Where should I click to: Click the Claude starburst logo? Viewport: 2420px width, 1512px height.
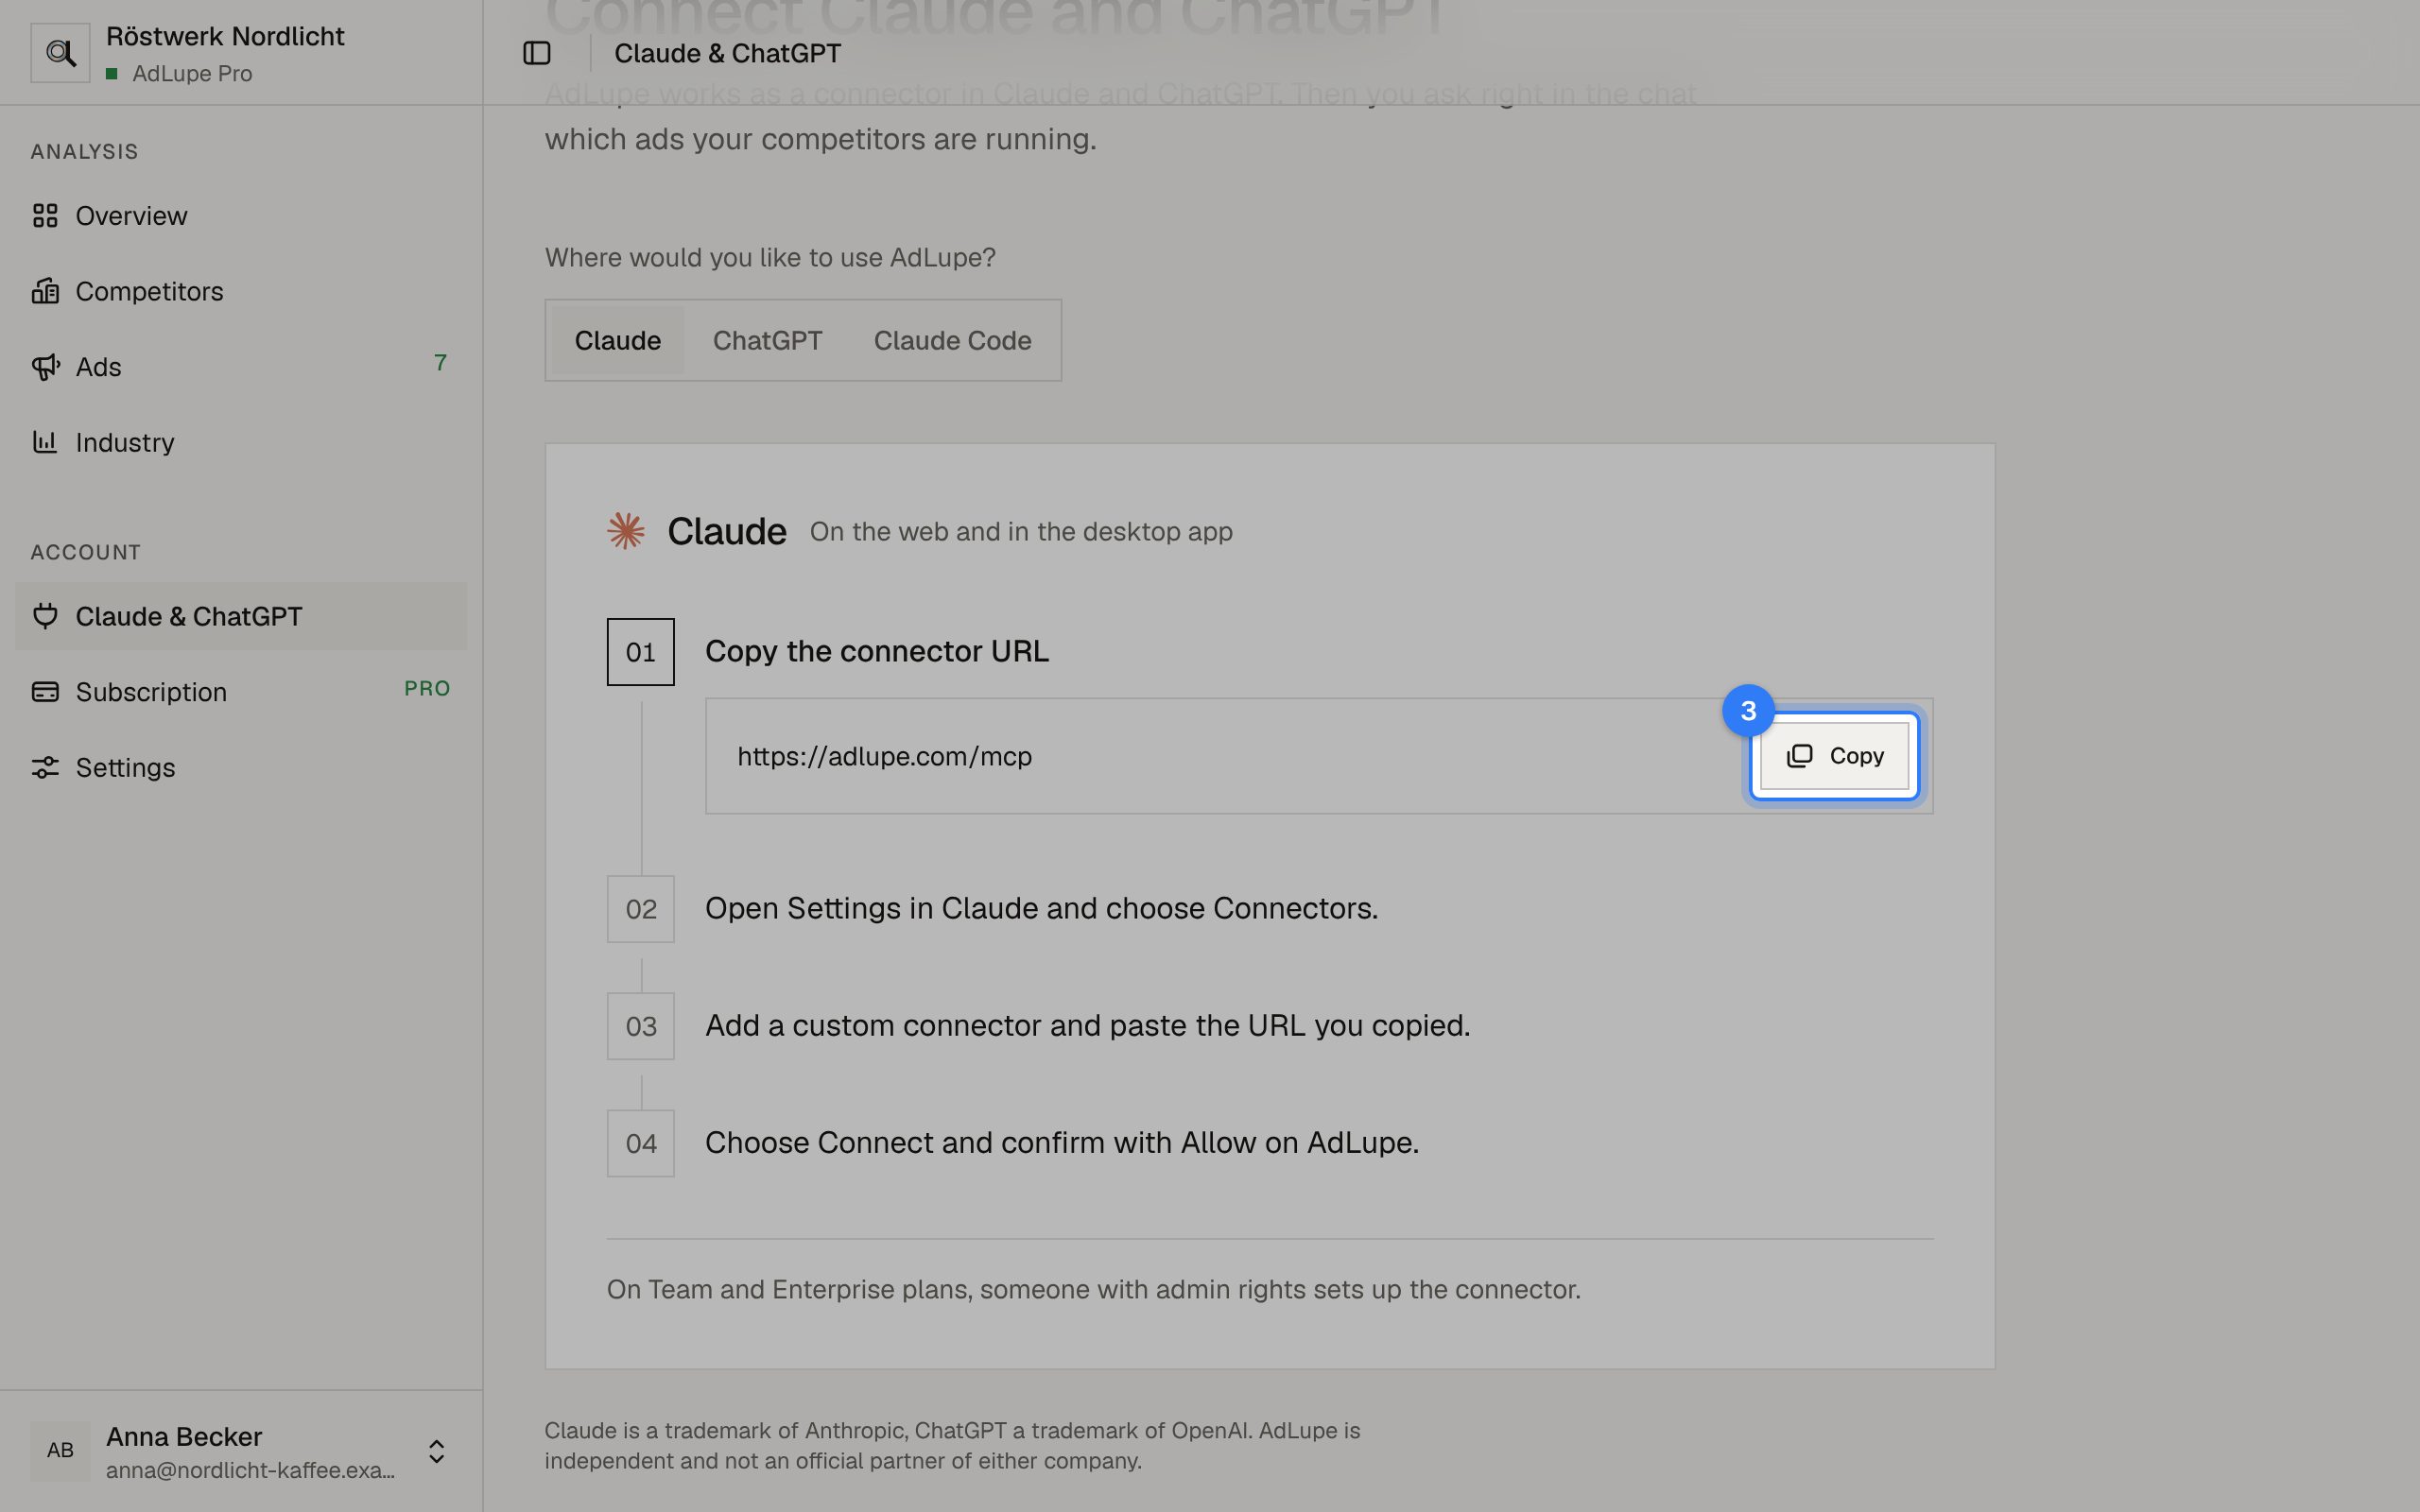(626, 531)
